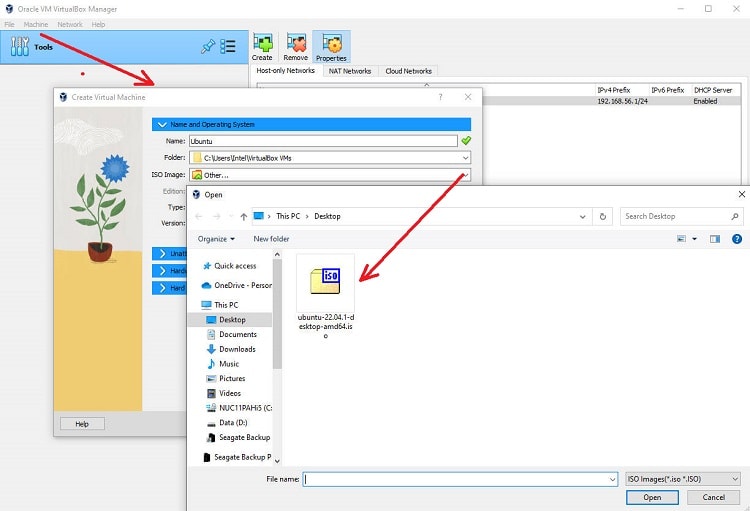This screenshot has height=511, width=750.
Task: Click the Remove network toolbar icon
Action: [x=296, y=47]
